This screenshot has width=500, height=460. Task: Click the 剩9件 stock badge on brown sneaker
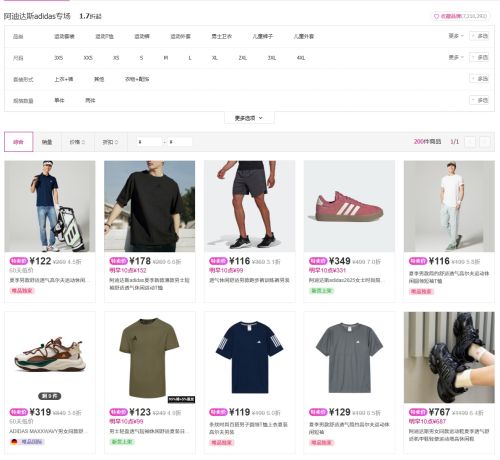pyautogui.click(x=50, y=396)
